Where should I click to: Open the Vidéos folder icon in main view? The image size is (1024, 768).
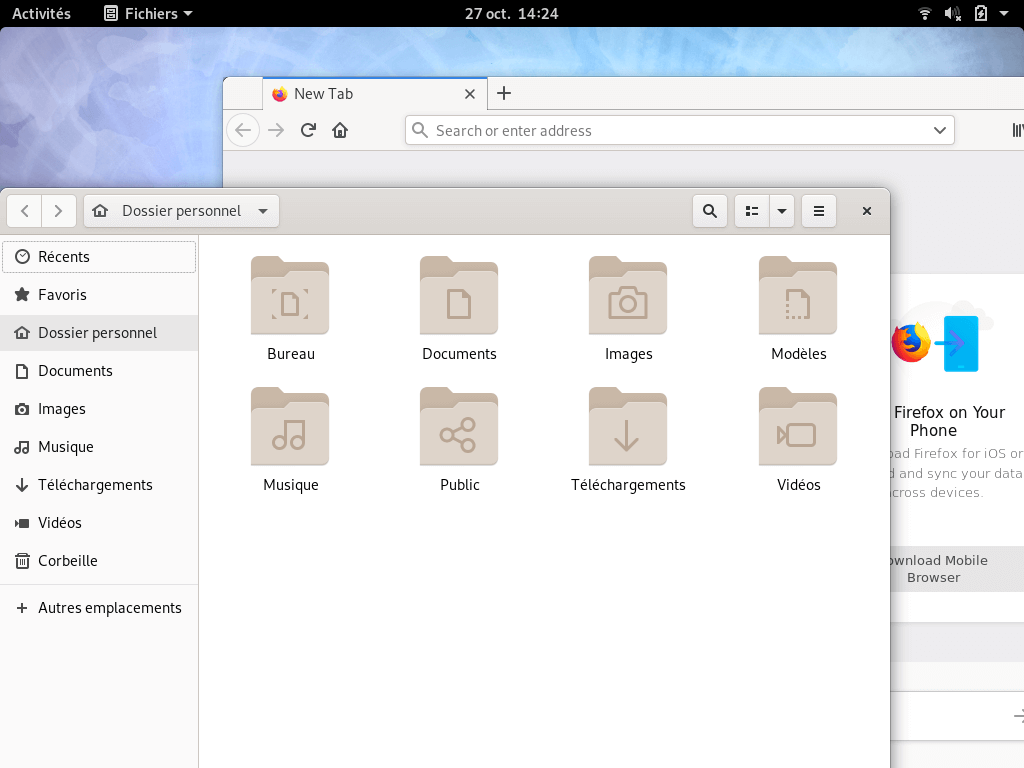797,426
